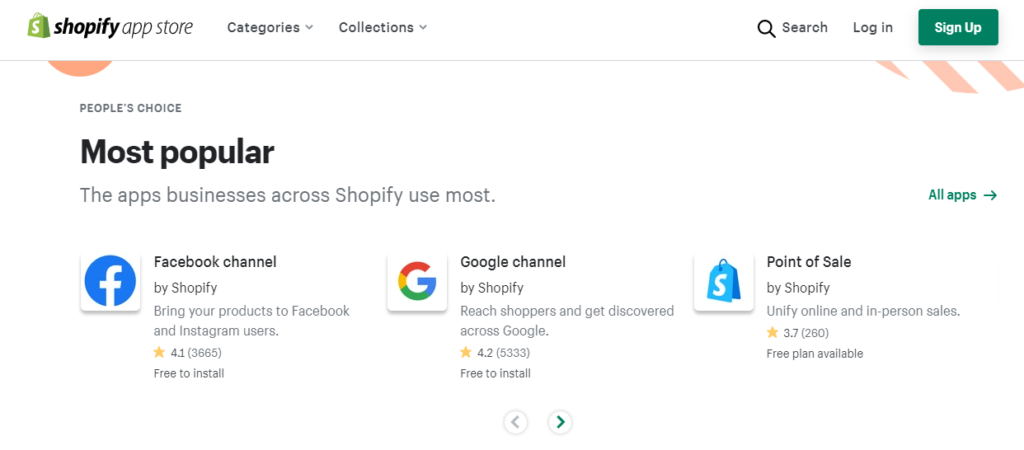Open the Point of Sale title link
This screenshot has height=450, width=1024.
coord(808,262)
